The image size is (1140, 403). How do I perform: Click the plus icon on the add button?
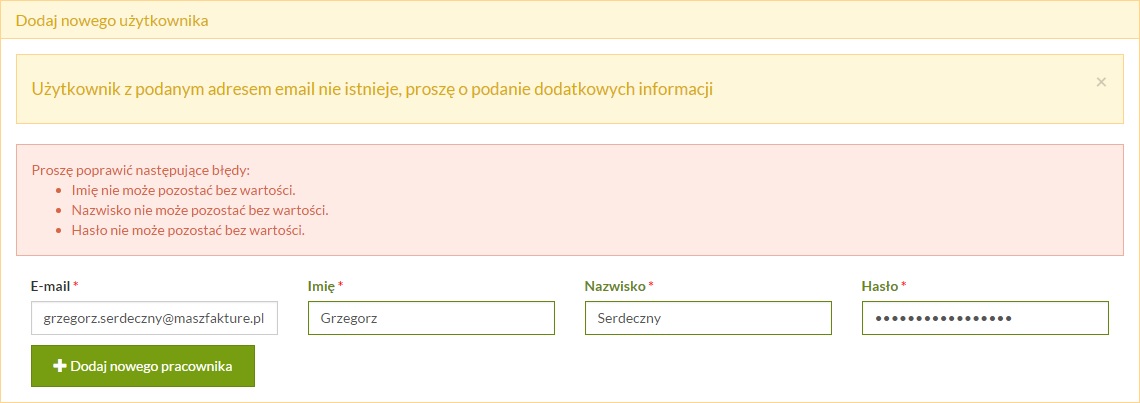pos(60,367)
